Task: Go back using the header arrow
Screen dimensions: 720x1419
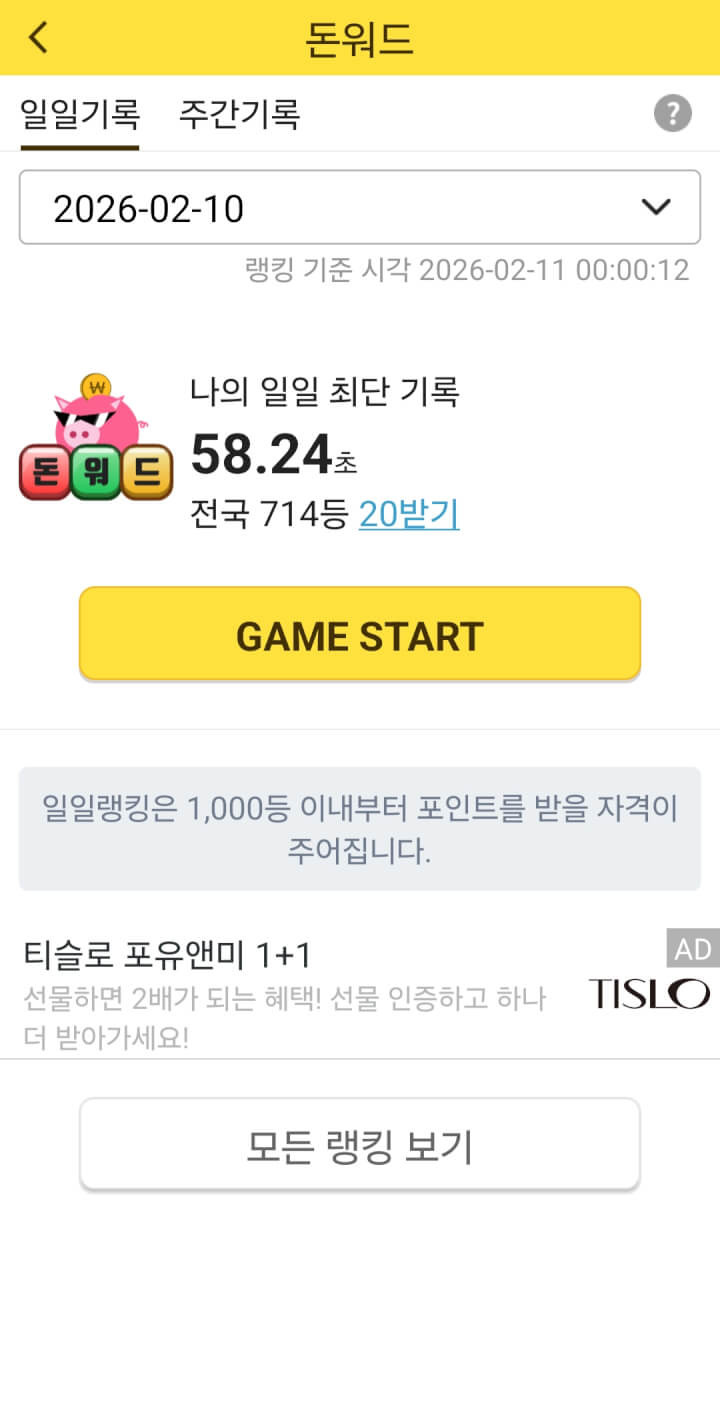Action: click(38, 37)
